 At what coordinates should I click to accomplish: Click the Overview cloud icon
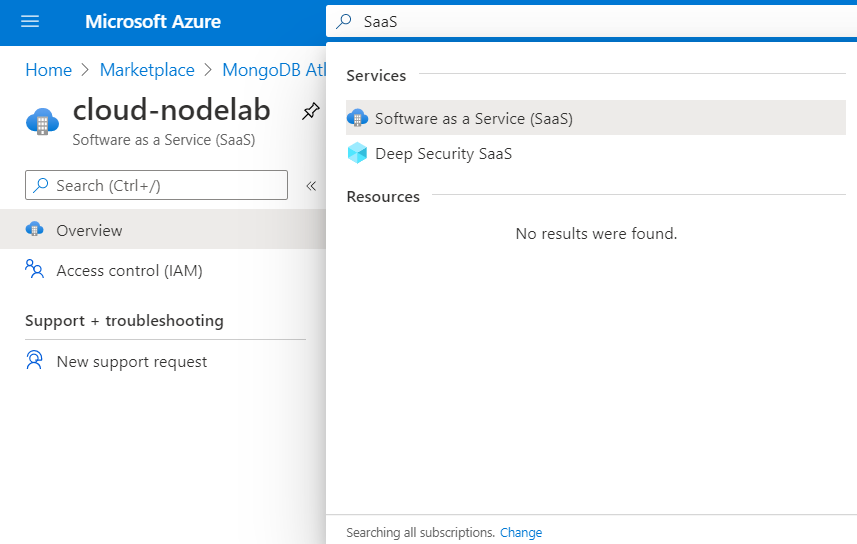(x=34, y=229)
